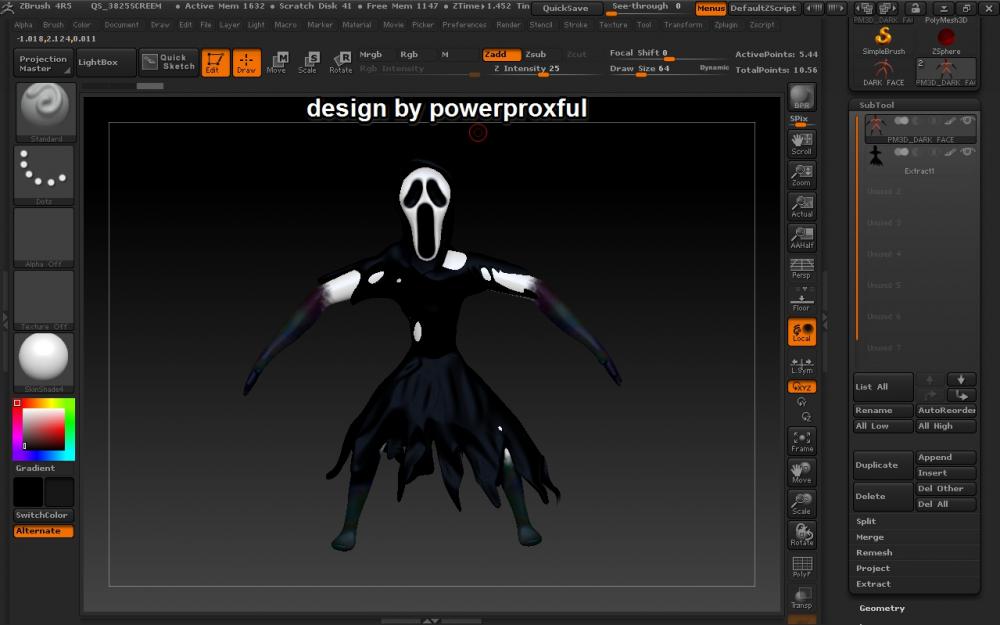Viewport: 1000px width, 625px height.
Task: Switch to Rotate mode beside Mrgb
Action: [341, 62]
